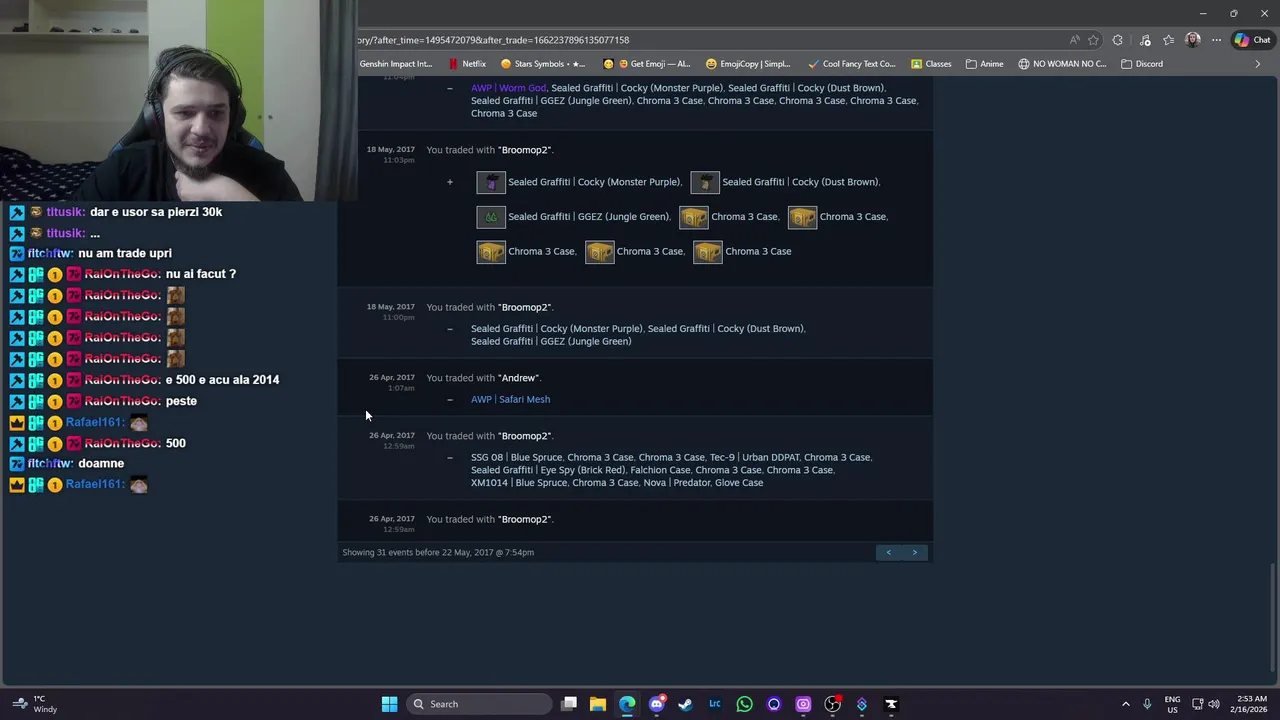1280x720 pixels.
Task: Click Sealed Graffiti Cocky Monster Purple thumbnail
Action: 490,182
